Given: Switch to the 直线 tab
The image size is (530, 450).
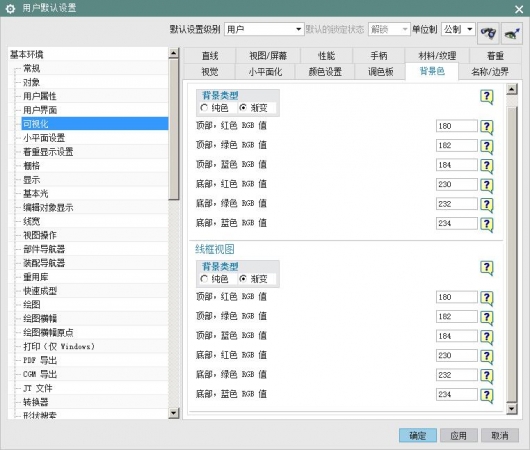Looking at the screenshot, I should [210, 55].
